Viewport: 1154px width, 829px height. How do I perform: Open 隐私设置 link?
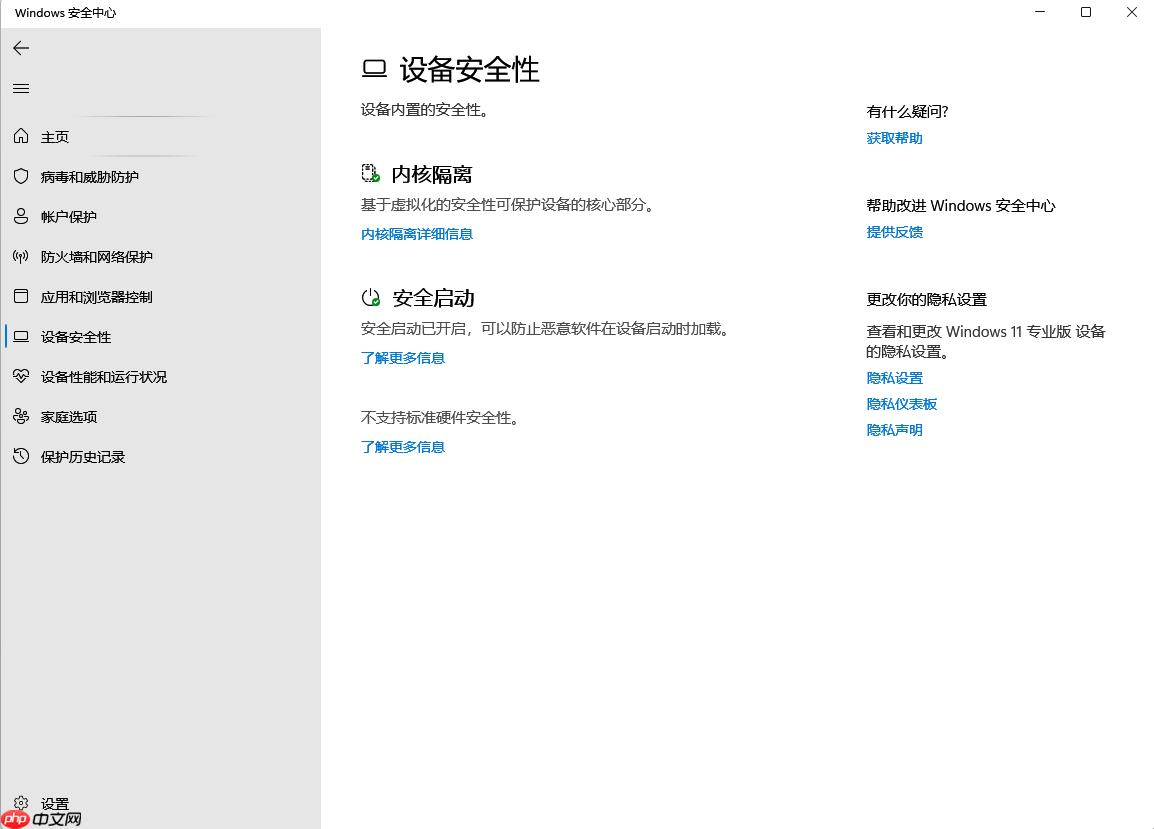893,377
